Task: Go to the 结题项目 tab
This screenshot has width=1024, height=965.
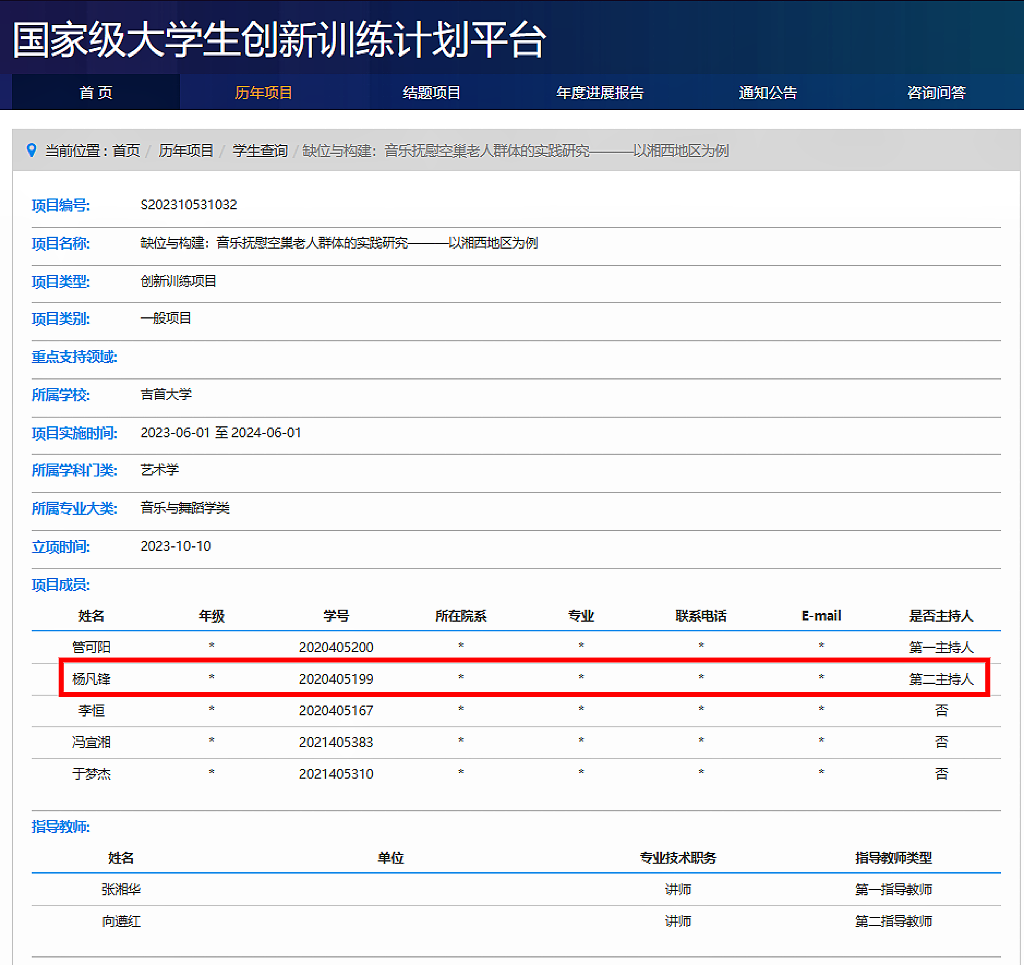Action: point(432,93)
